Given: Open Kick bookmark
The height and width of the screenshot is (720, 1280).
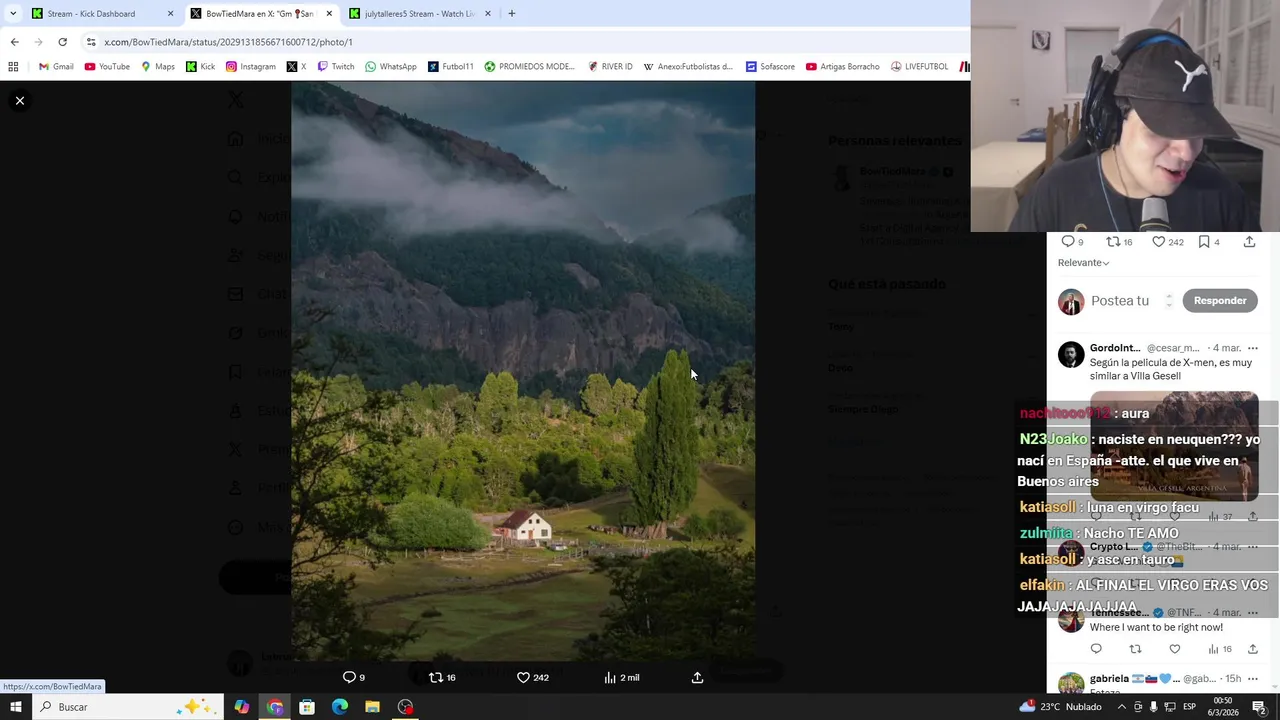Looking at the screenshot, I should pos(200,67).
